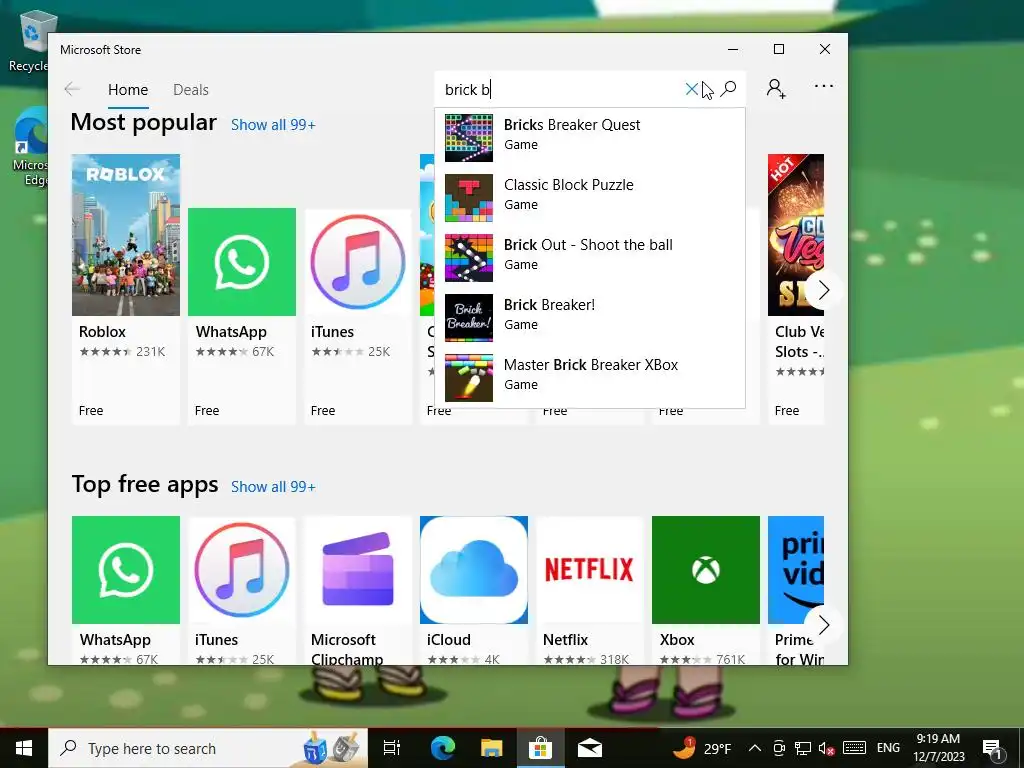Choose the 'Brick Breaker!' suggestion text
The height and width of the screenshot is (768, 1024).
coord(549,304)
